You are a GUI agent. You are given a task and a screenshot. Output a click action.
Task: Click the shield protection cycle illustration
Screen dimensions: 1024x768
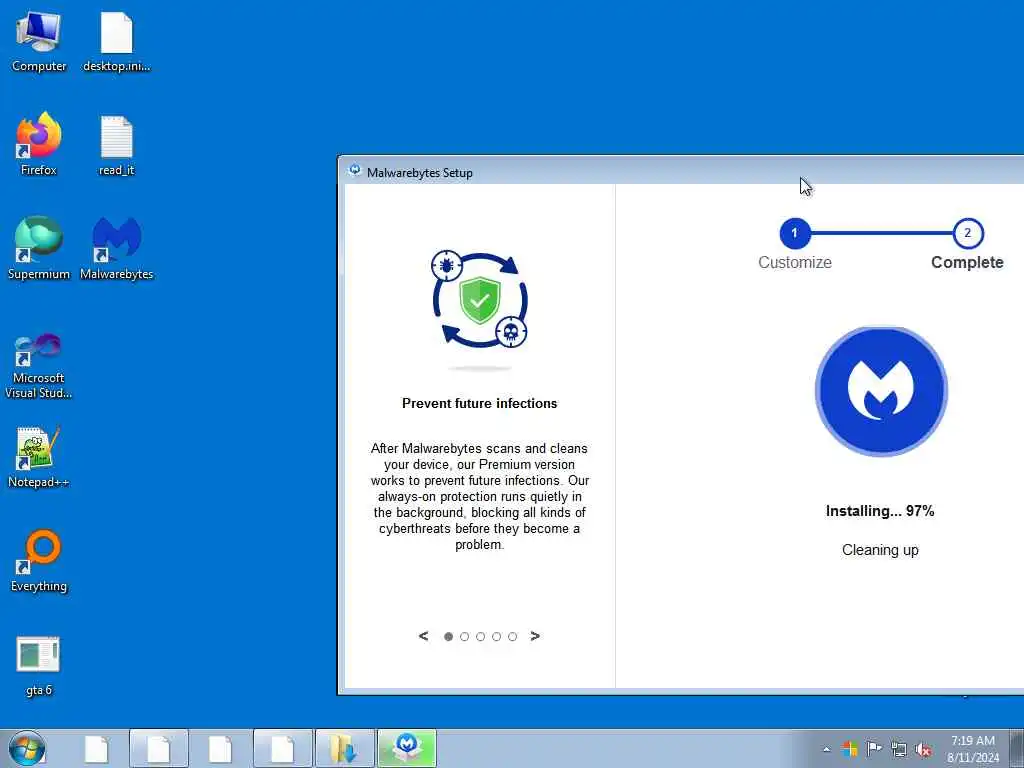pyautogui.click(x=480, y=300)
